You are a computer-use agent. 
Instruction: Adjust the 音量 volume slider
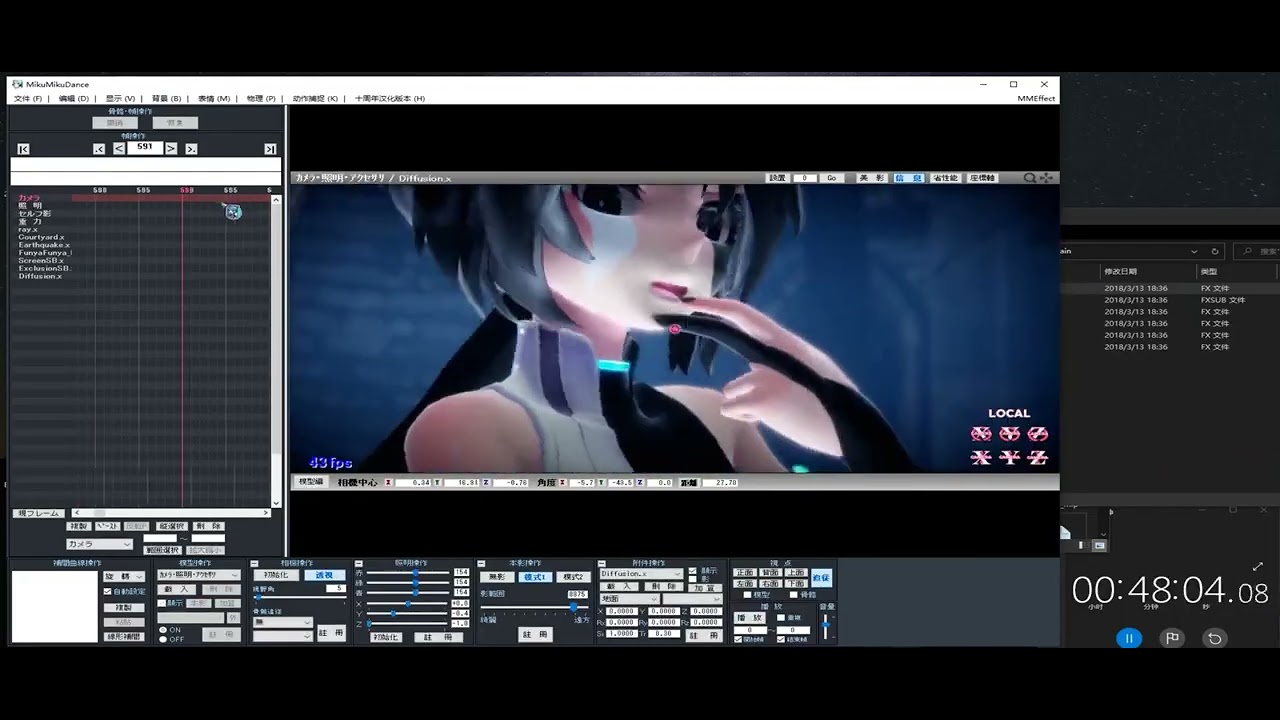(x=825, y=627)
